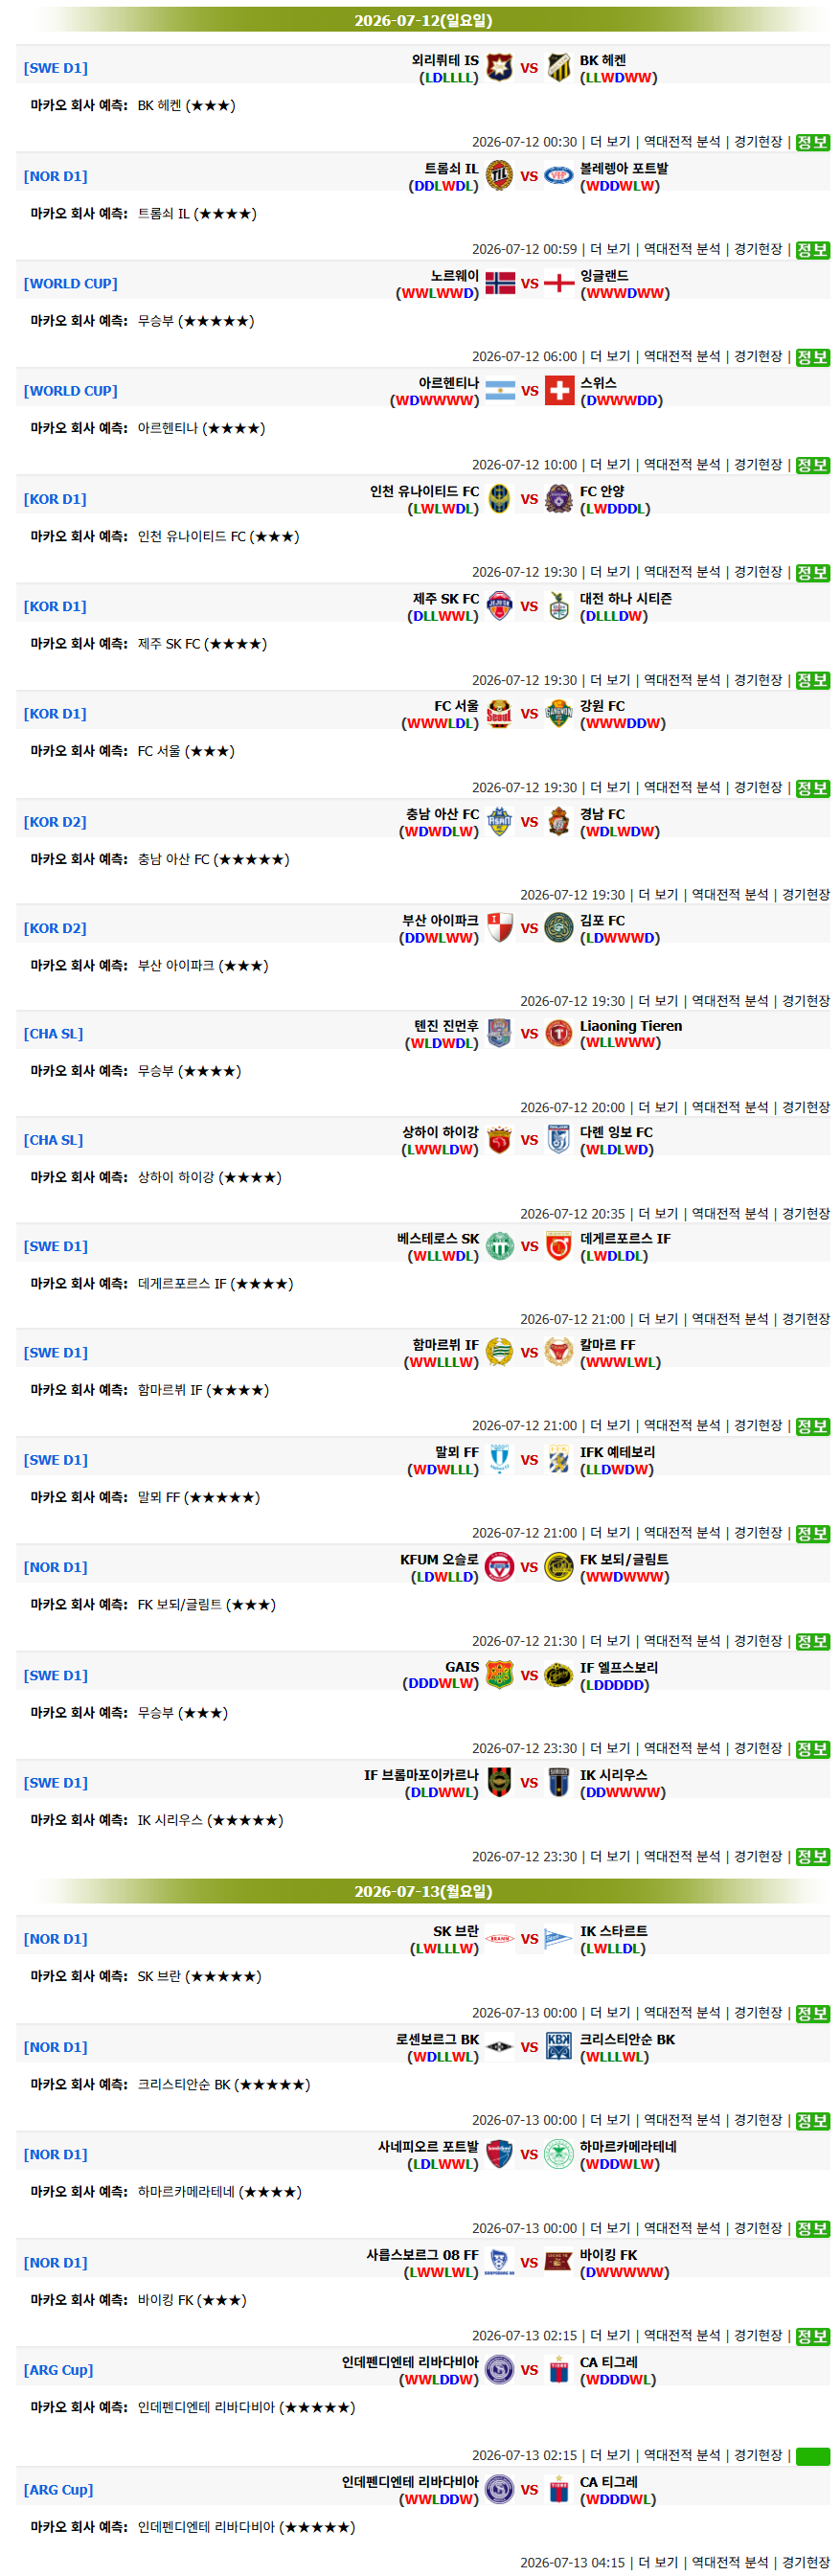Click the 말뫼 FF club logo

(x=499, y=1460)
